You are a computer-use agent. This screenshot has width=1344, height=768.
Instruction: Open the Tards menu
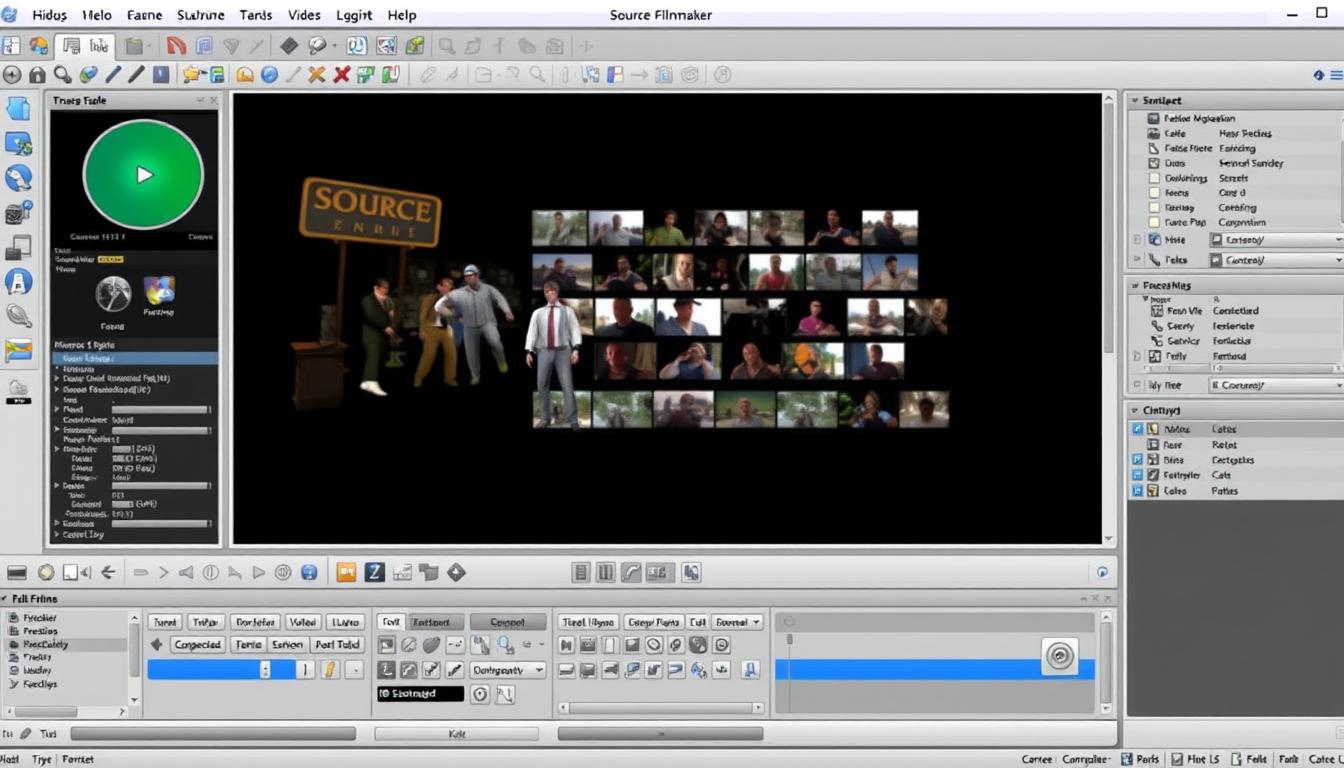click(x=256, y=15)
